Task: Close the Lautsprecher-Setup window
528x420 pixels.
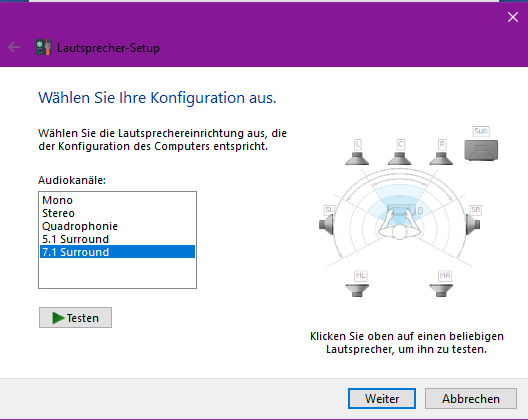Action: coord(513,17)
